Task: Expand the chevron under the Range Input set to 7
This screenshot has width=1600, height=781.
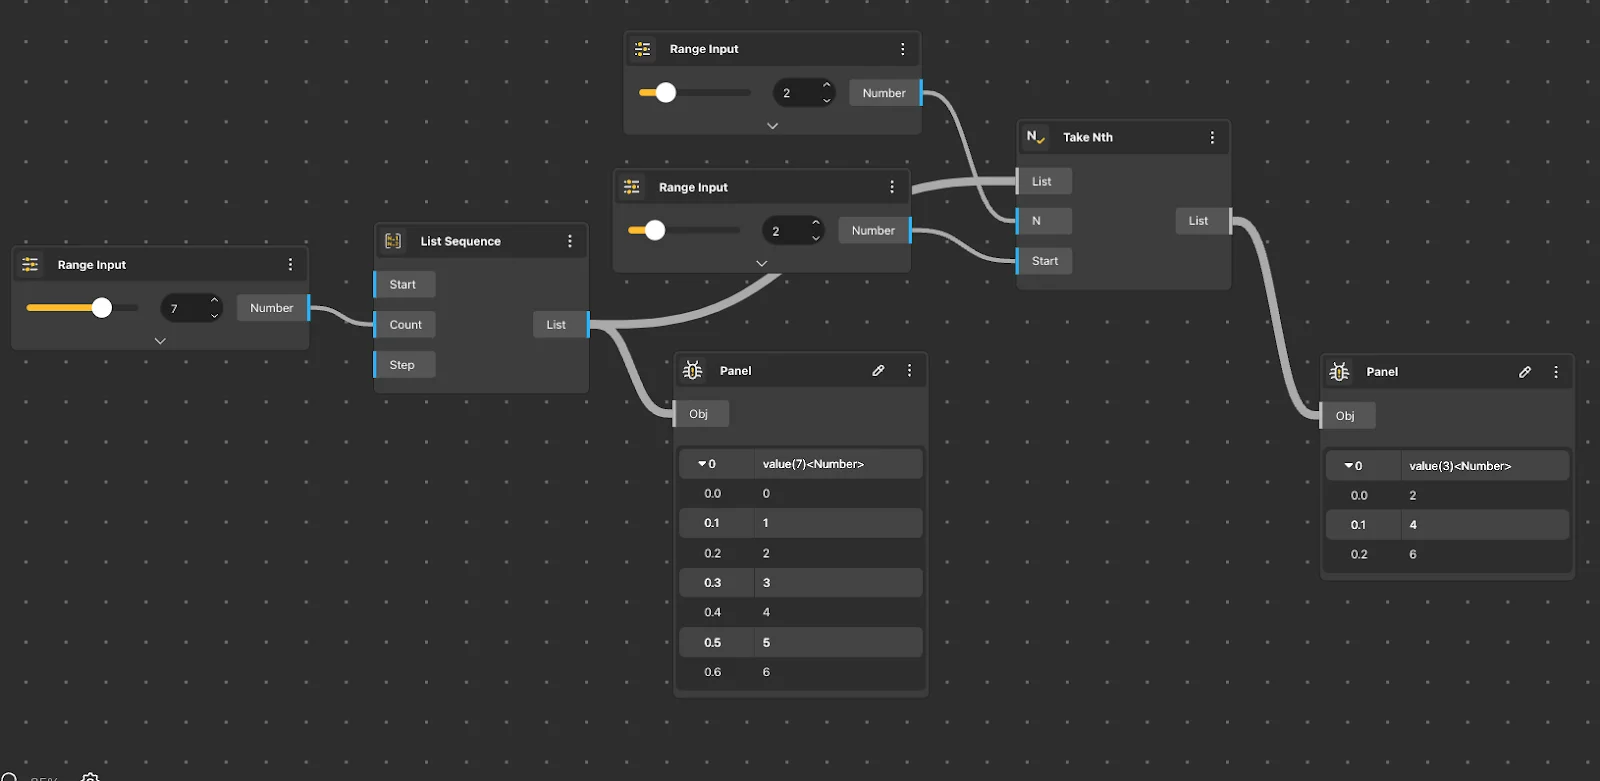Action: 160,341
